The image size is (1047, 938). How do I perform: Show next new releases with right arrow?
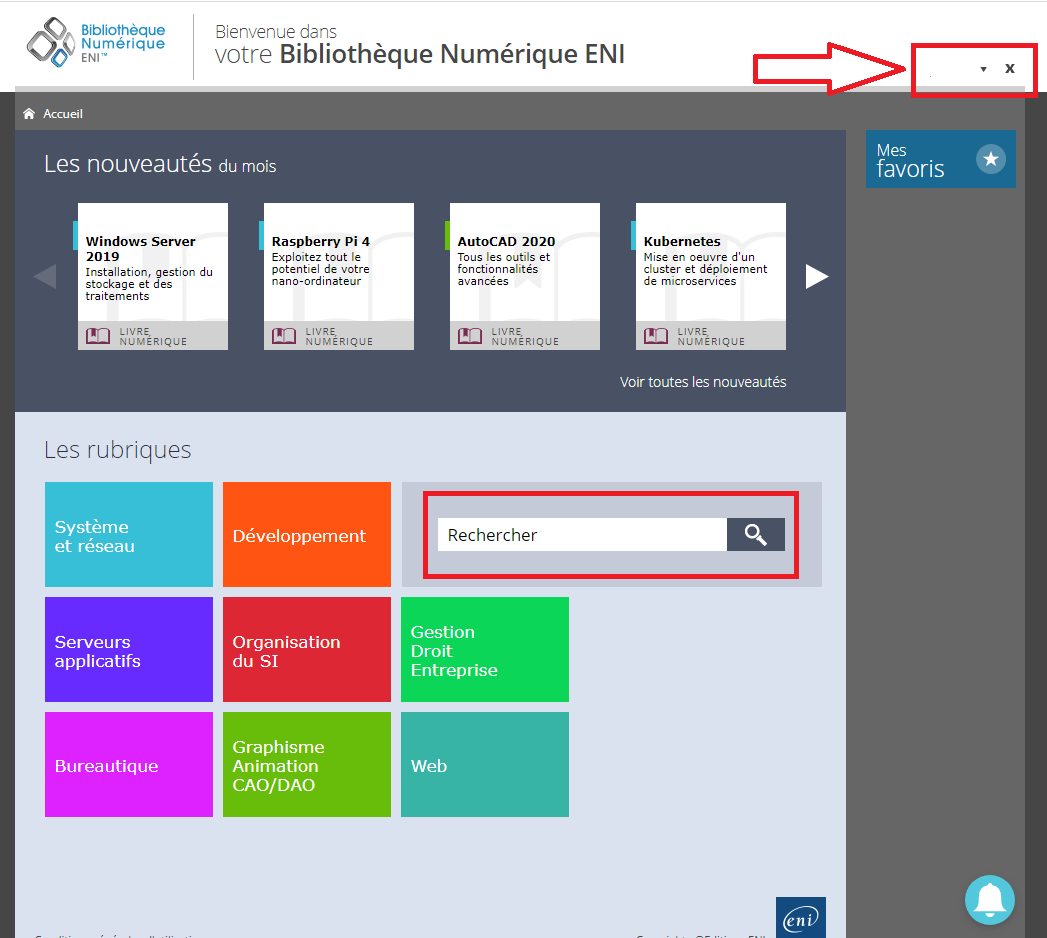(x=817, y=276)
